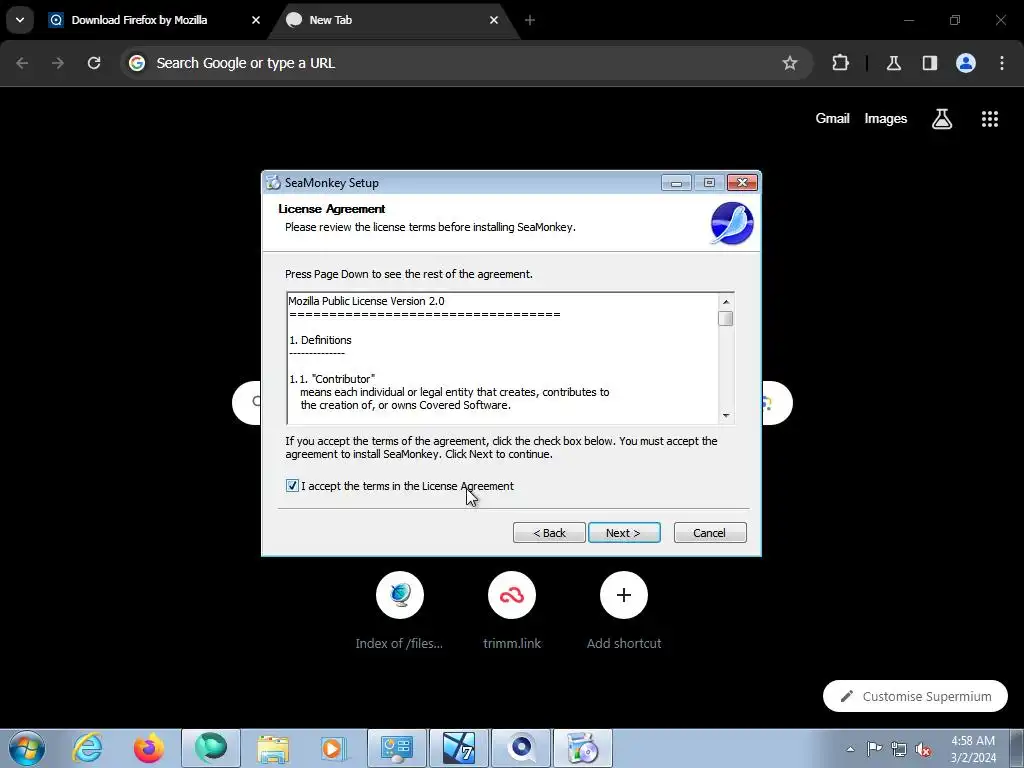Click the Back button in SeaMonkey Setup

click(549, 533)
